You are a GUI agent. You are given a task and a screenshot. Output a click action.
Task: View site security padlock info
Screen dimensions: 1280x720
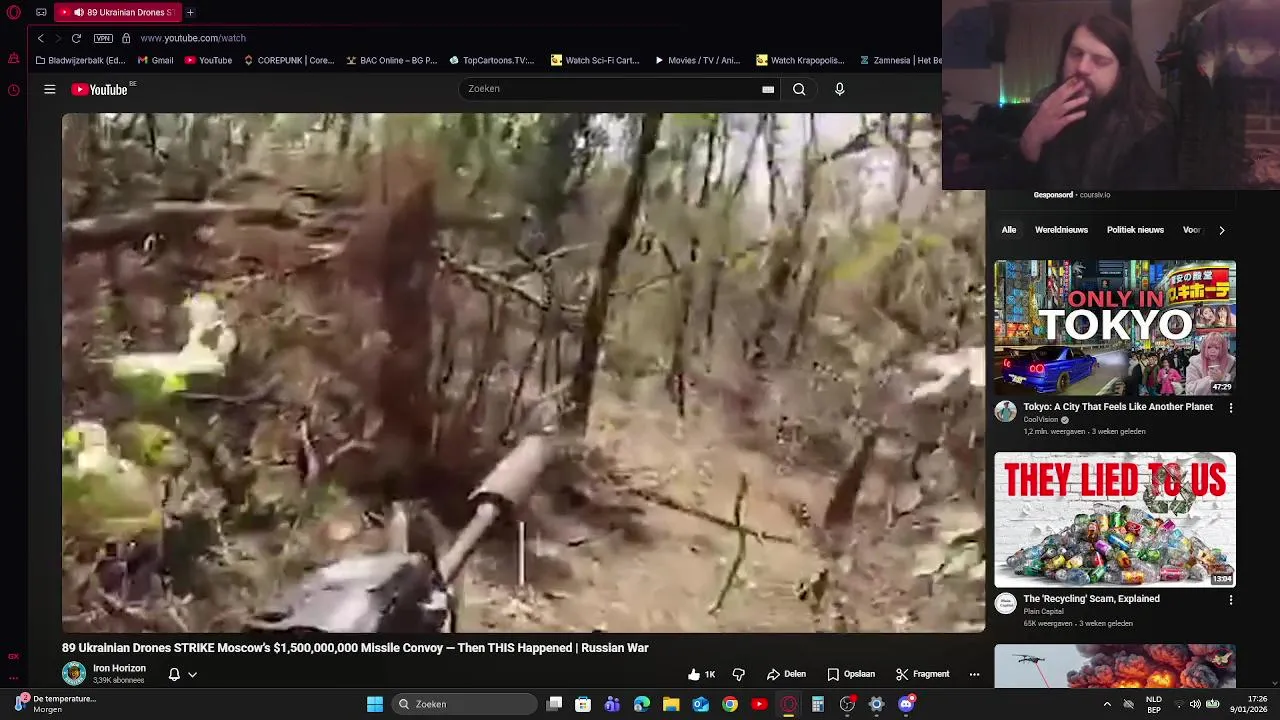point(126,38)
